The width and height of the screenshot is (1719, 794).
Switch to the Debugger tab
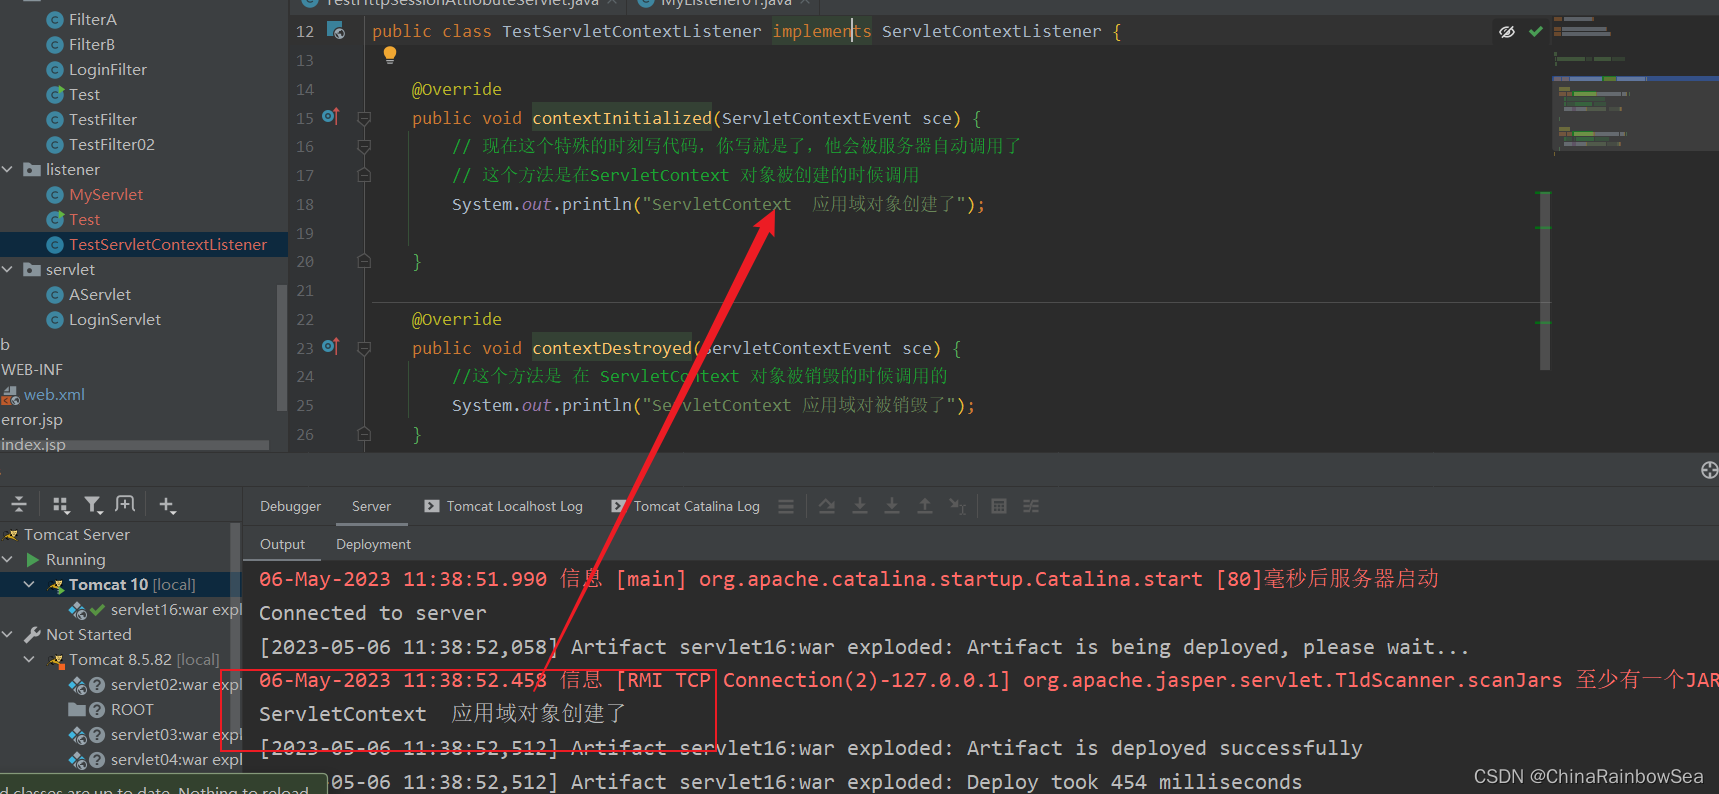point(291,507)
